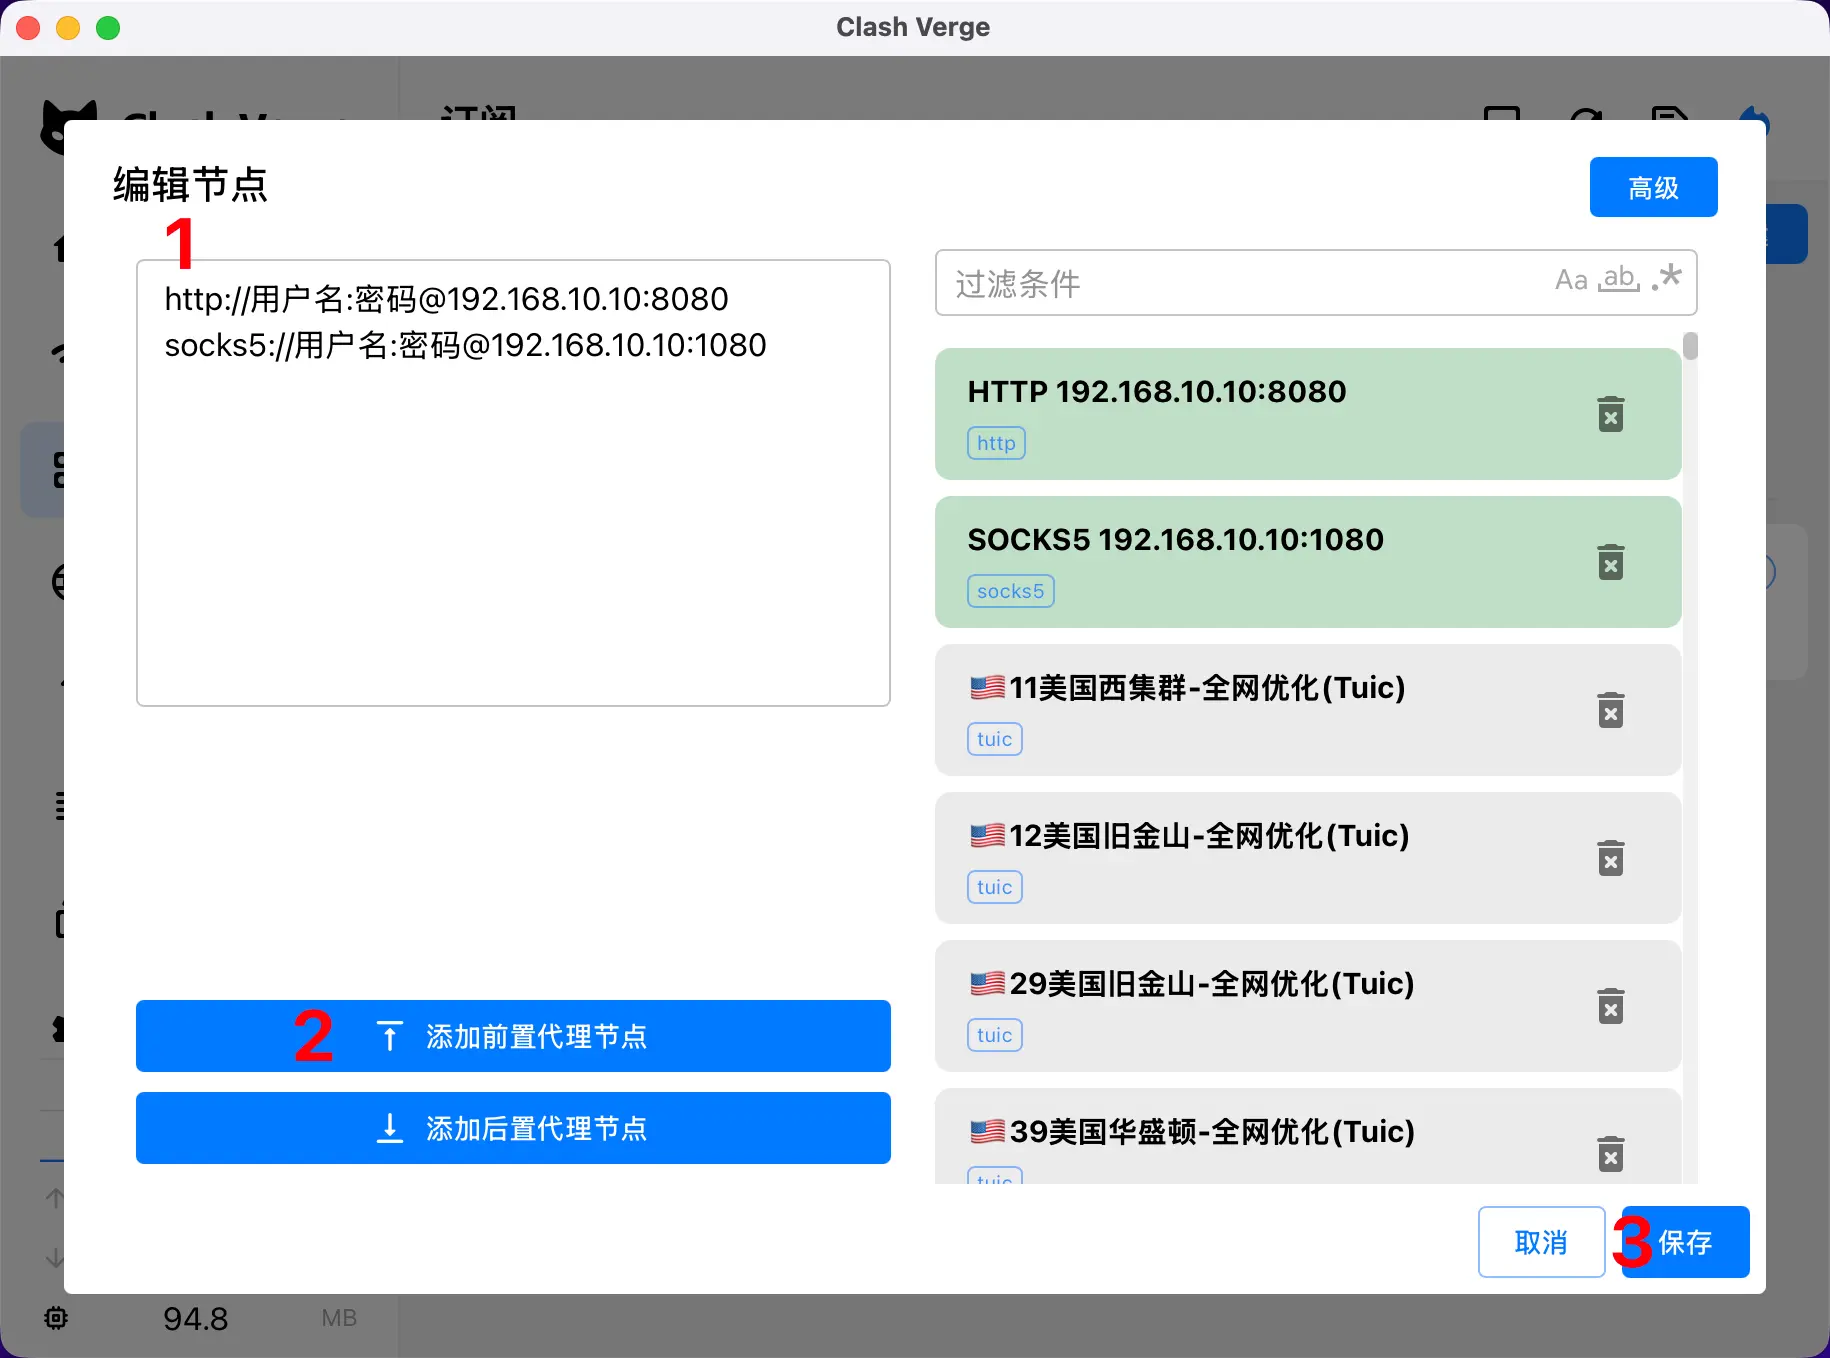Screen dimensions: 1830x1358
Task: Toggle whole-word matching (ab) in filter
Action: pyautogui.click(x=1618, y=281)
